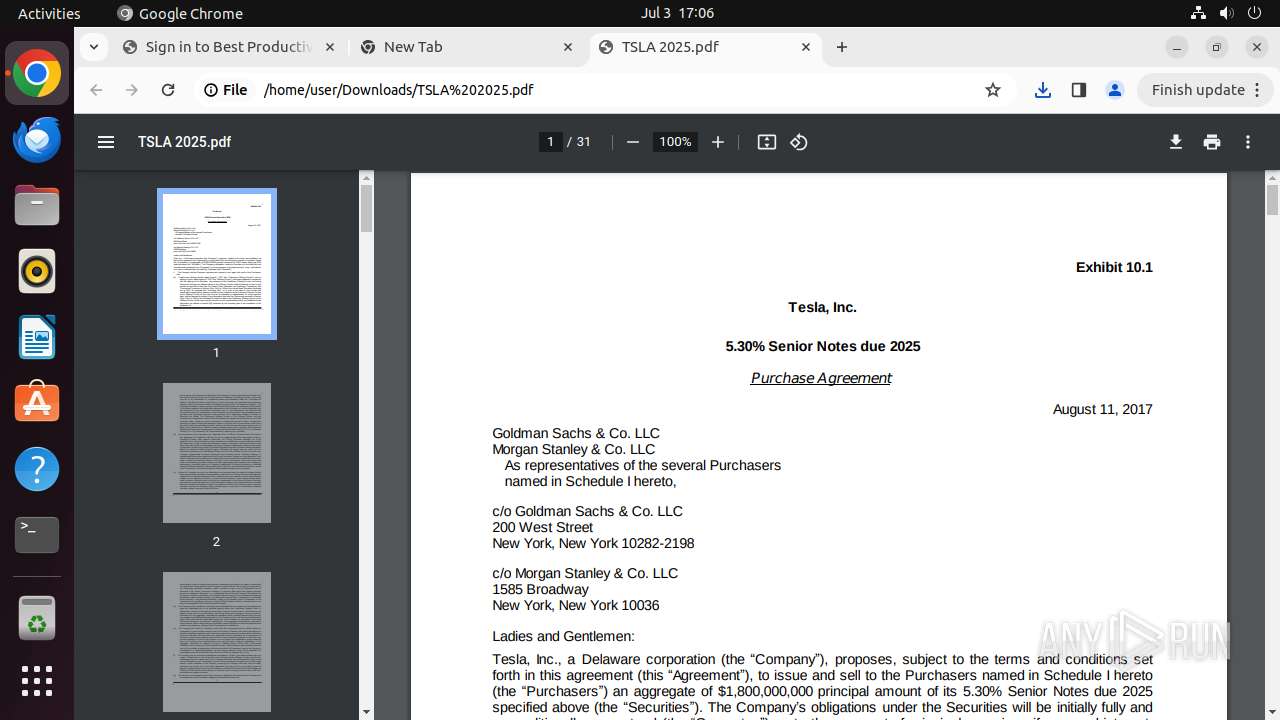Select page 3 thumbnail

tap(217, 642)
